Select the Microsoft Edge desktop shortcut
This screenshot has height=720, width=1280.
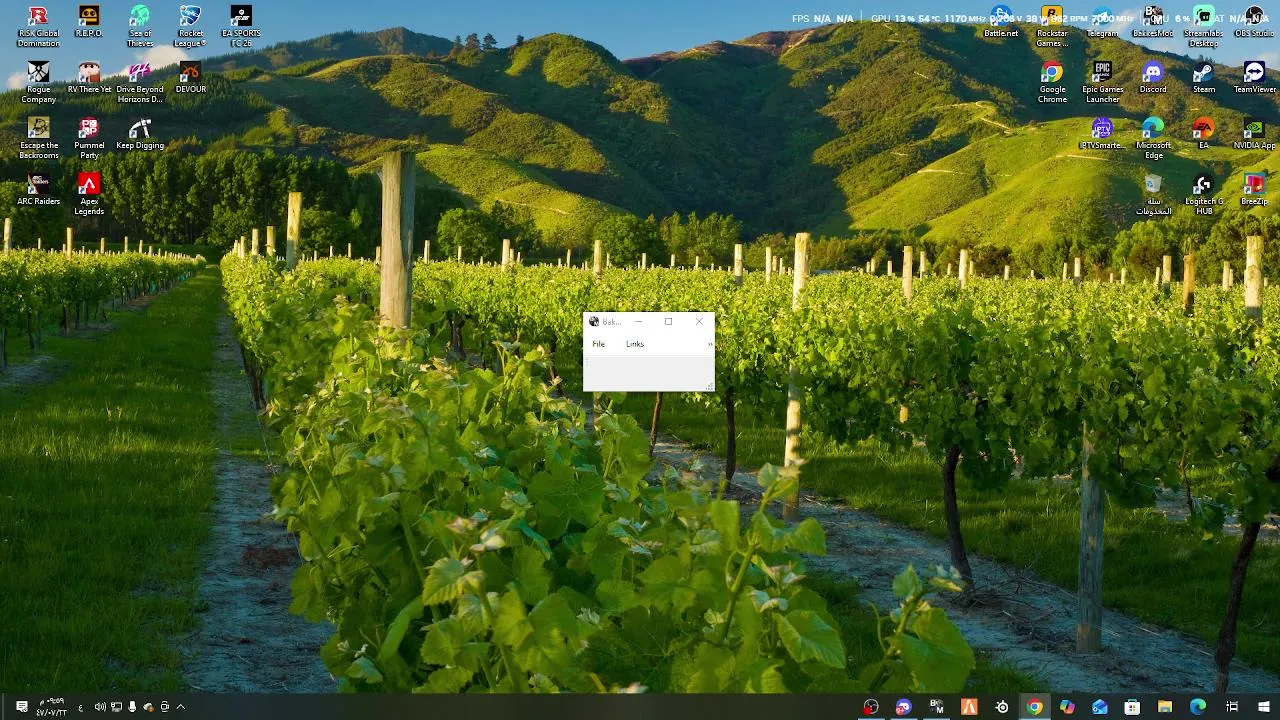[x=1153, y=139]
